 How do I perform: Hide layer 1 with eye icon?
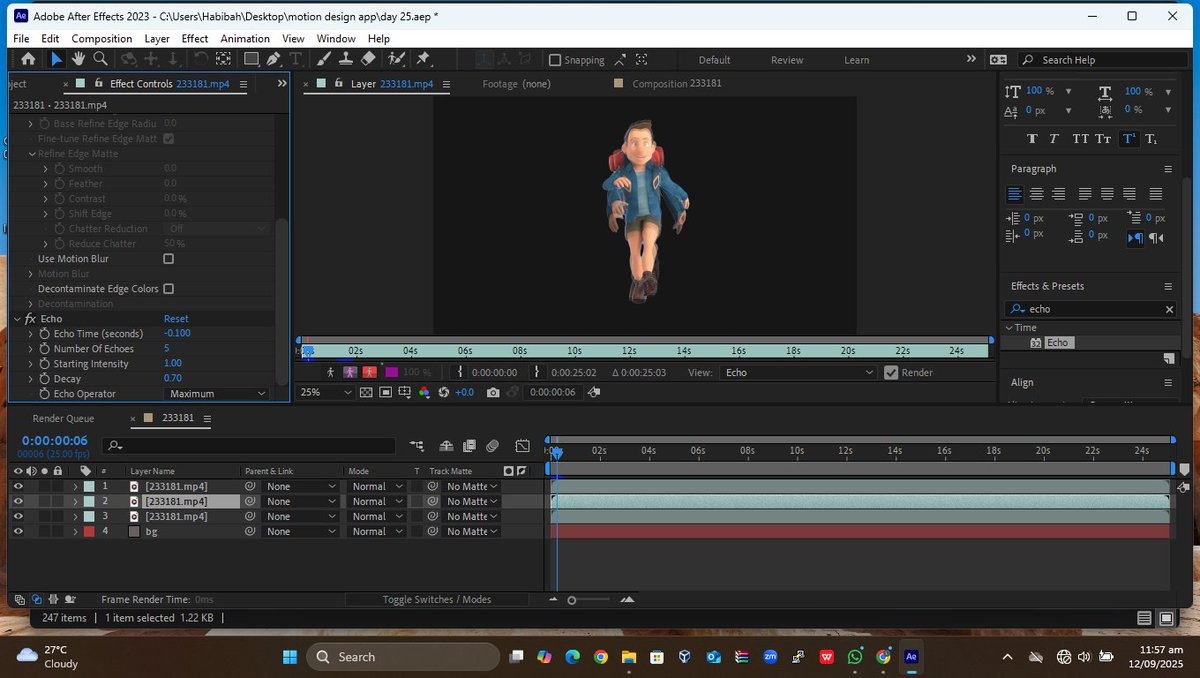click(x=18, y=486)
